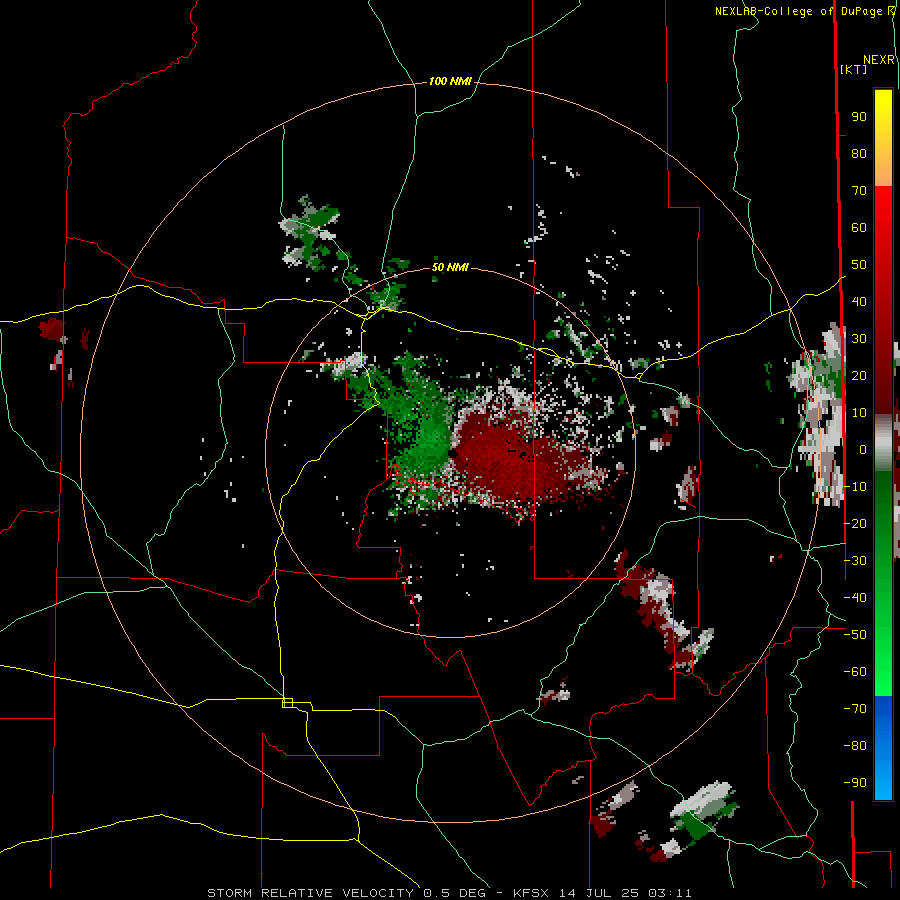Screen dimensions: 900x900
Task: Click the 90 value on the velocity scale
Action: pos(859,117)
